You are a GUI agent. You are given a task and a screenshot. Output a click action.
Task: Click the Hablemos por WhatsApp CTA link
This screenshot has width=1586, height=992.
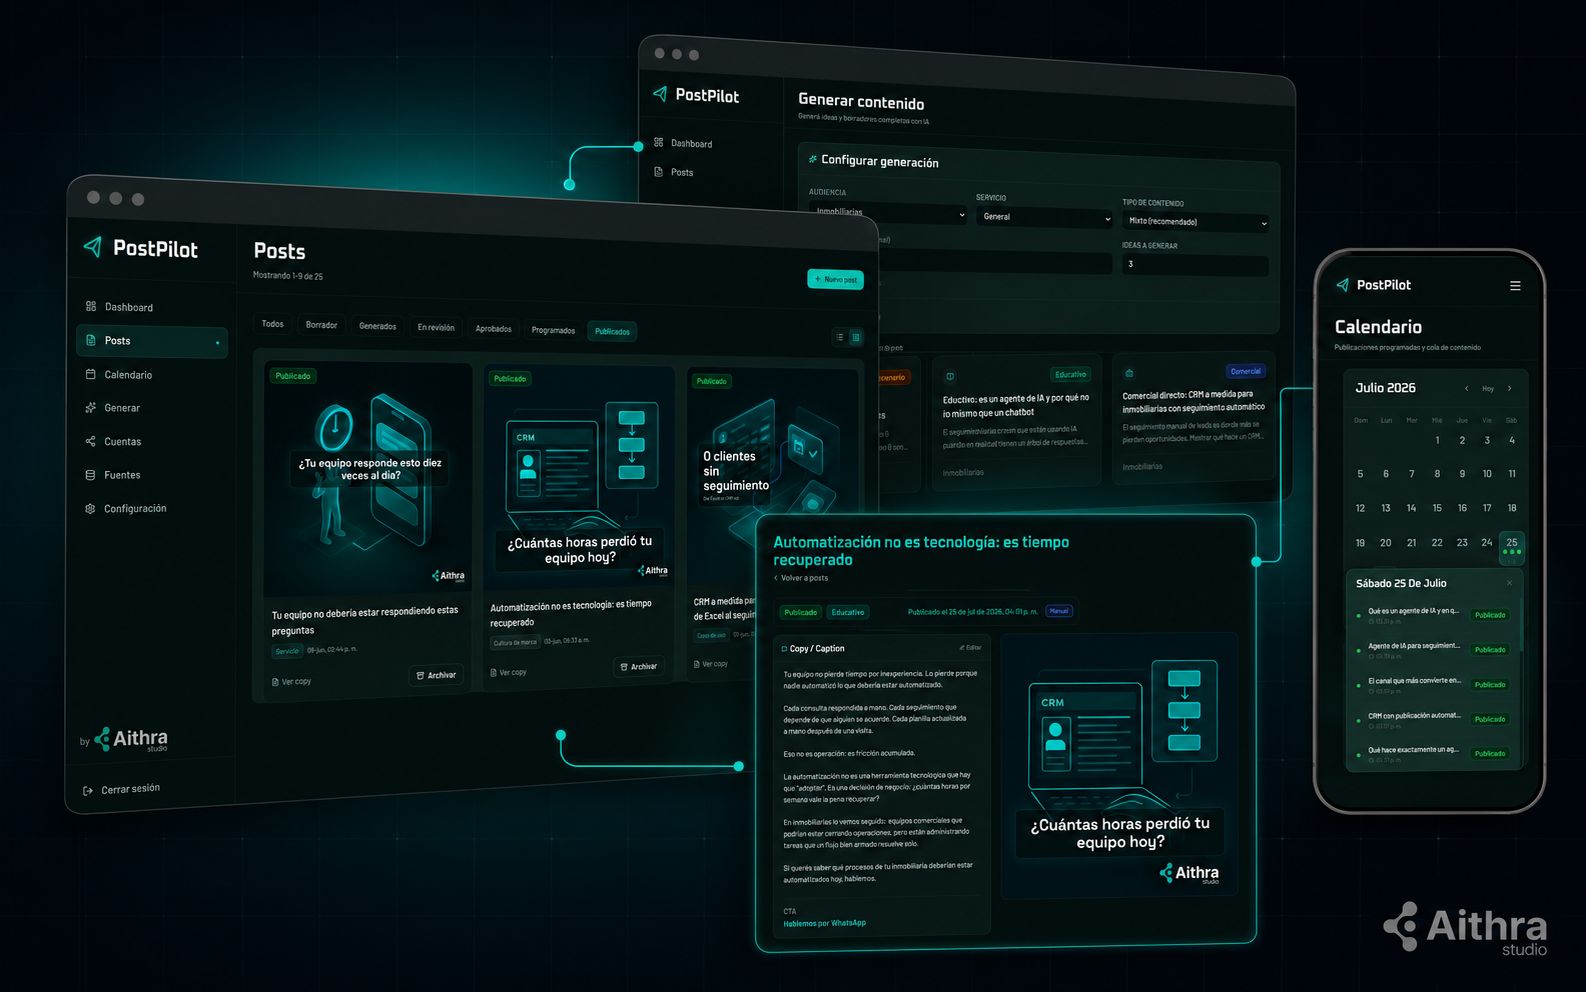824,923
